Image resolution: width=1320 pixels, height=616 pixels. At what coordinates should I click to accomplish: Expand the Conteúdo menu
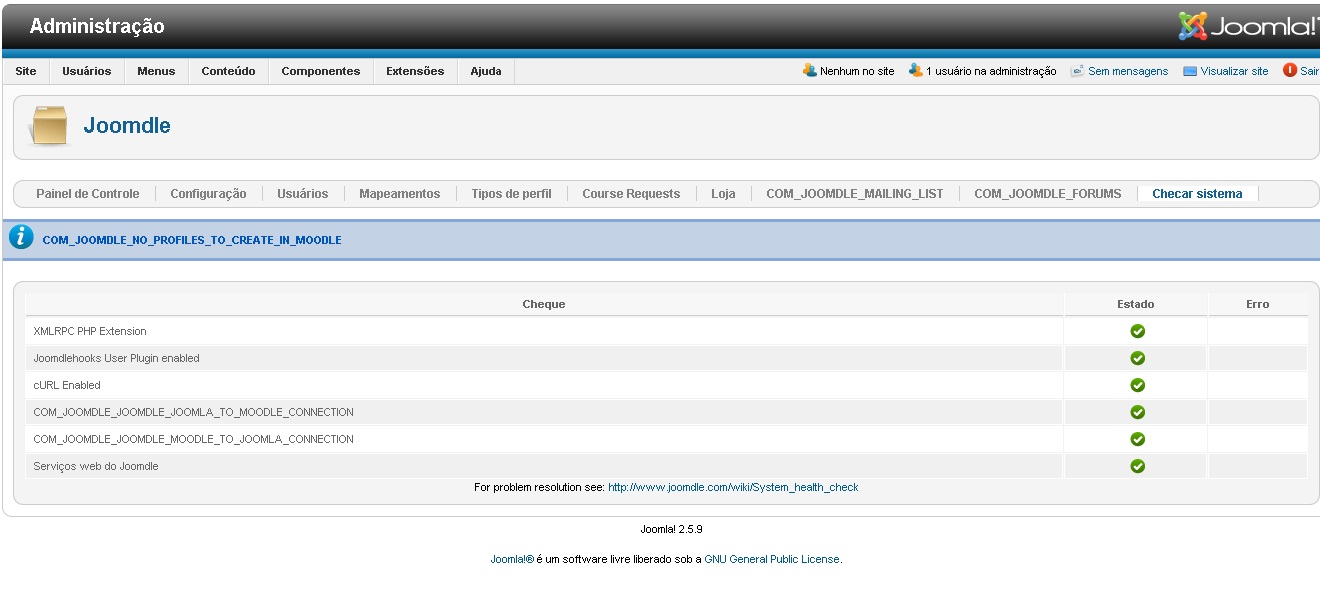click(x=228, y=71)
